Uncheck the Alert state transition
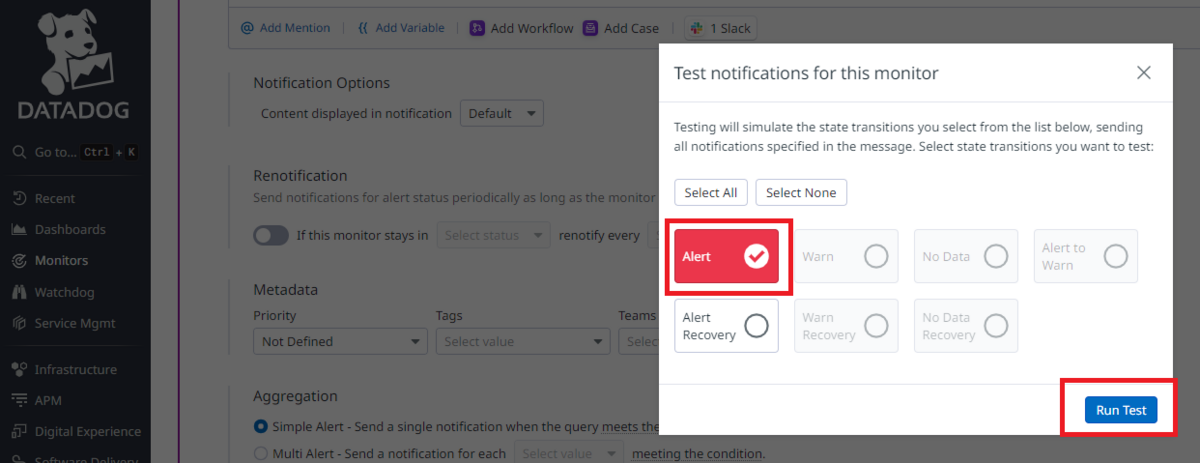Screen dimensions: 1200x463 [726, 257]
